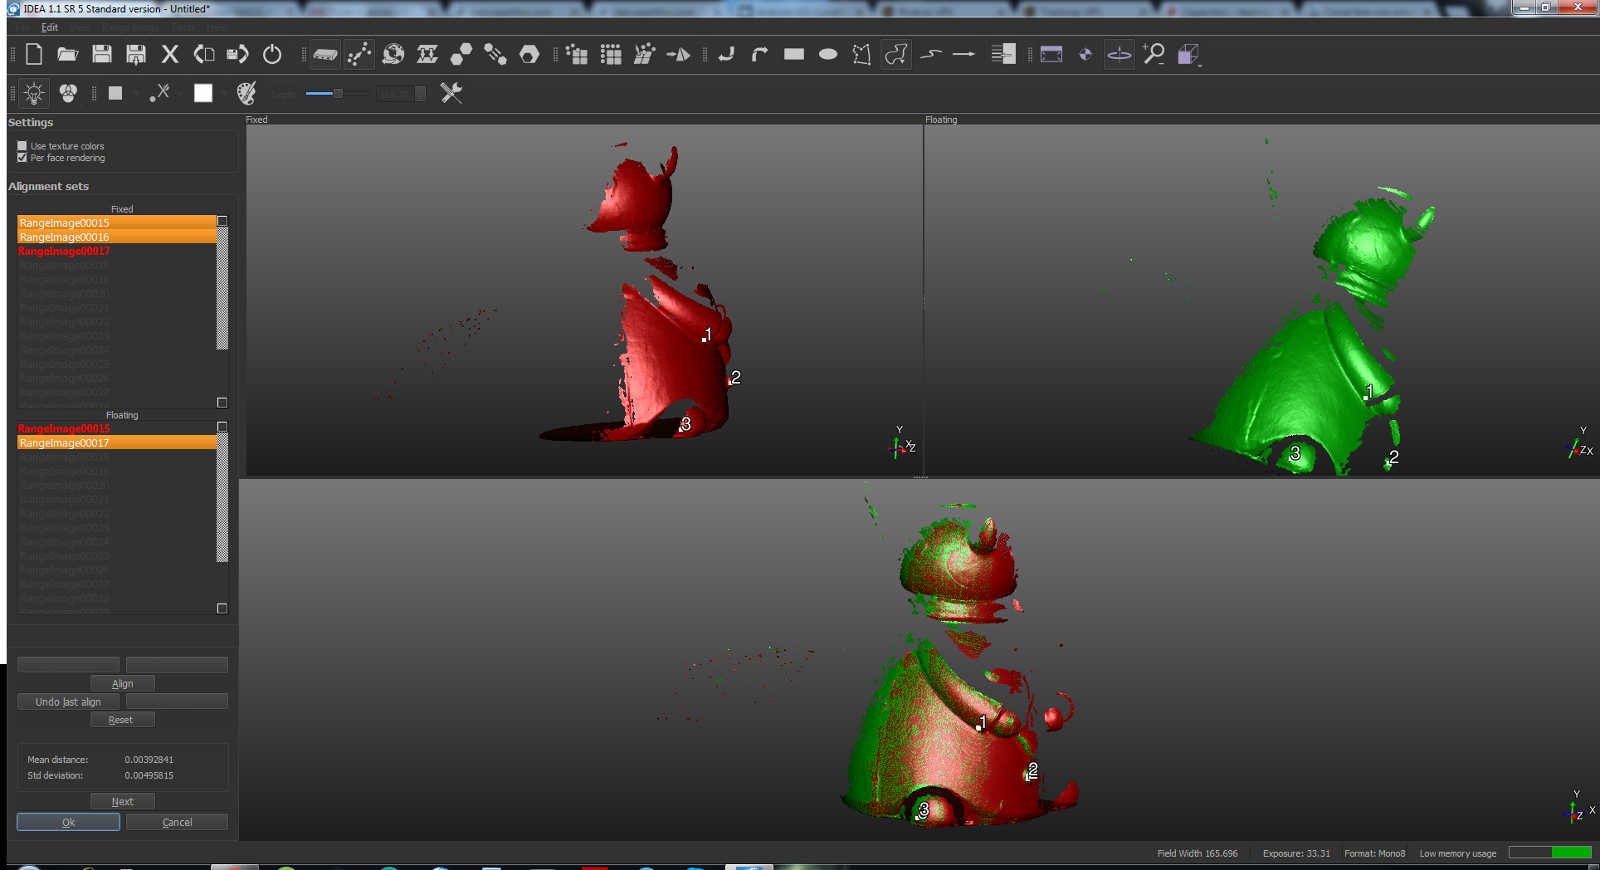The width and height of the screenshot is (1600, 870).
Task: Click the import arrow-into-page icon
Action: click(x=204, y=54)
